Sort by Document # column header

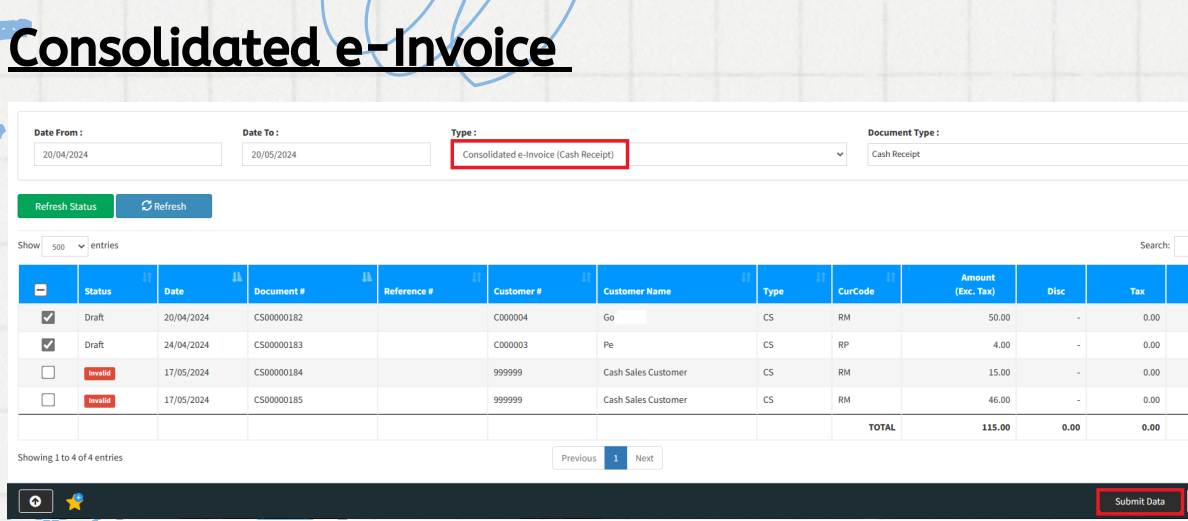click(x=312, y=285)
